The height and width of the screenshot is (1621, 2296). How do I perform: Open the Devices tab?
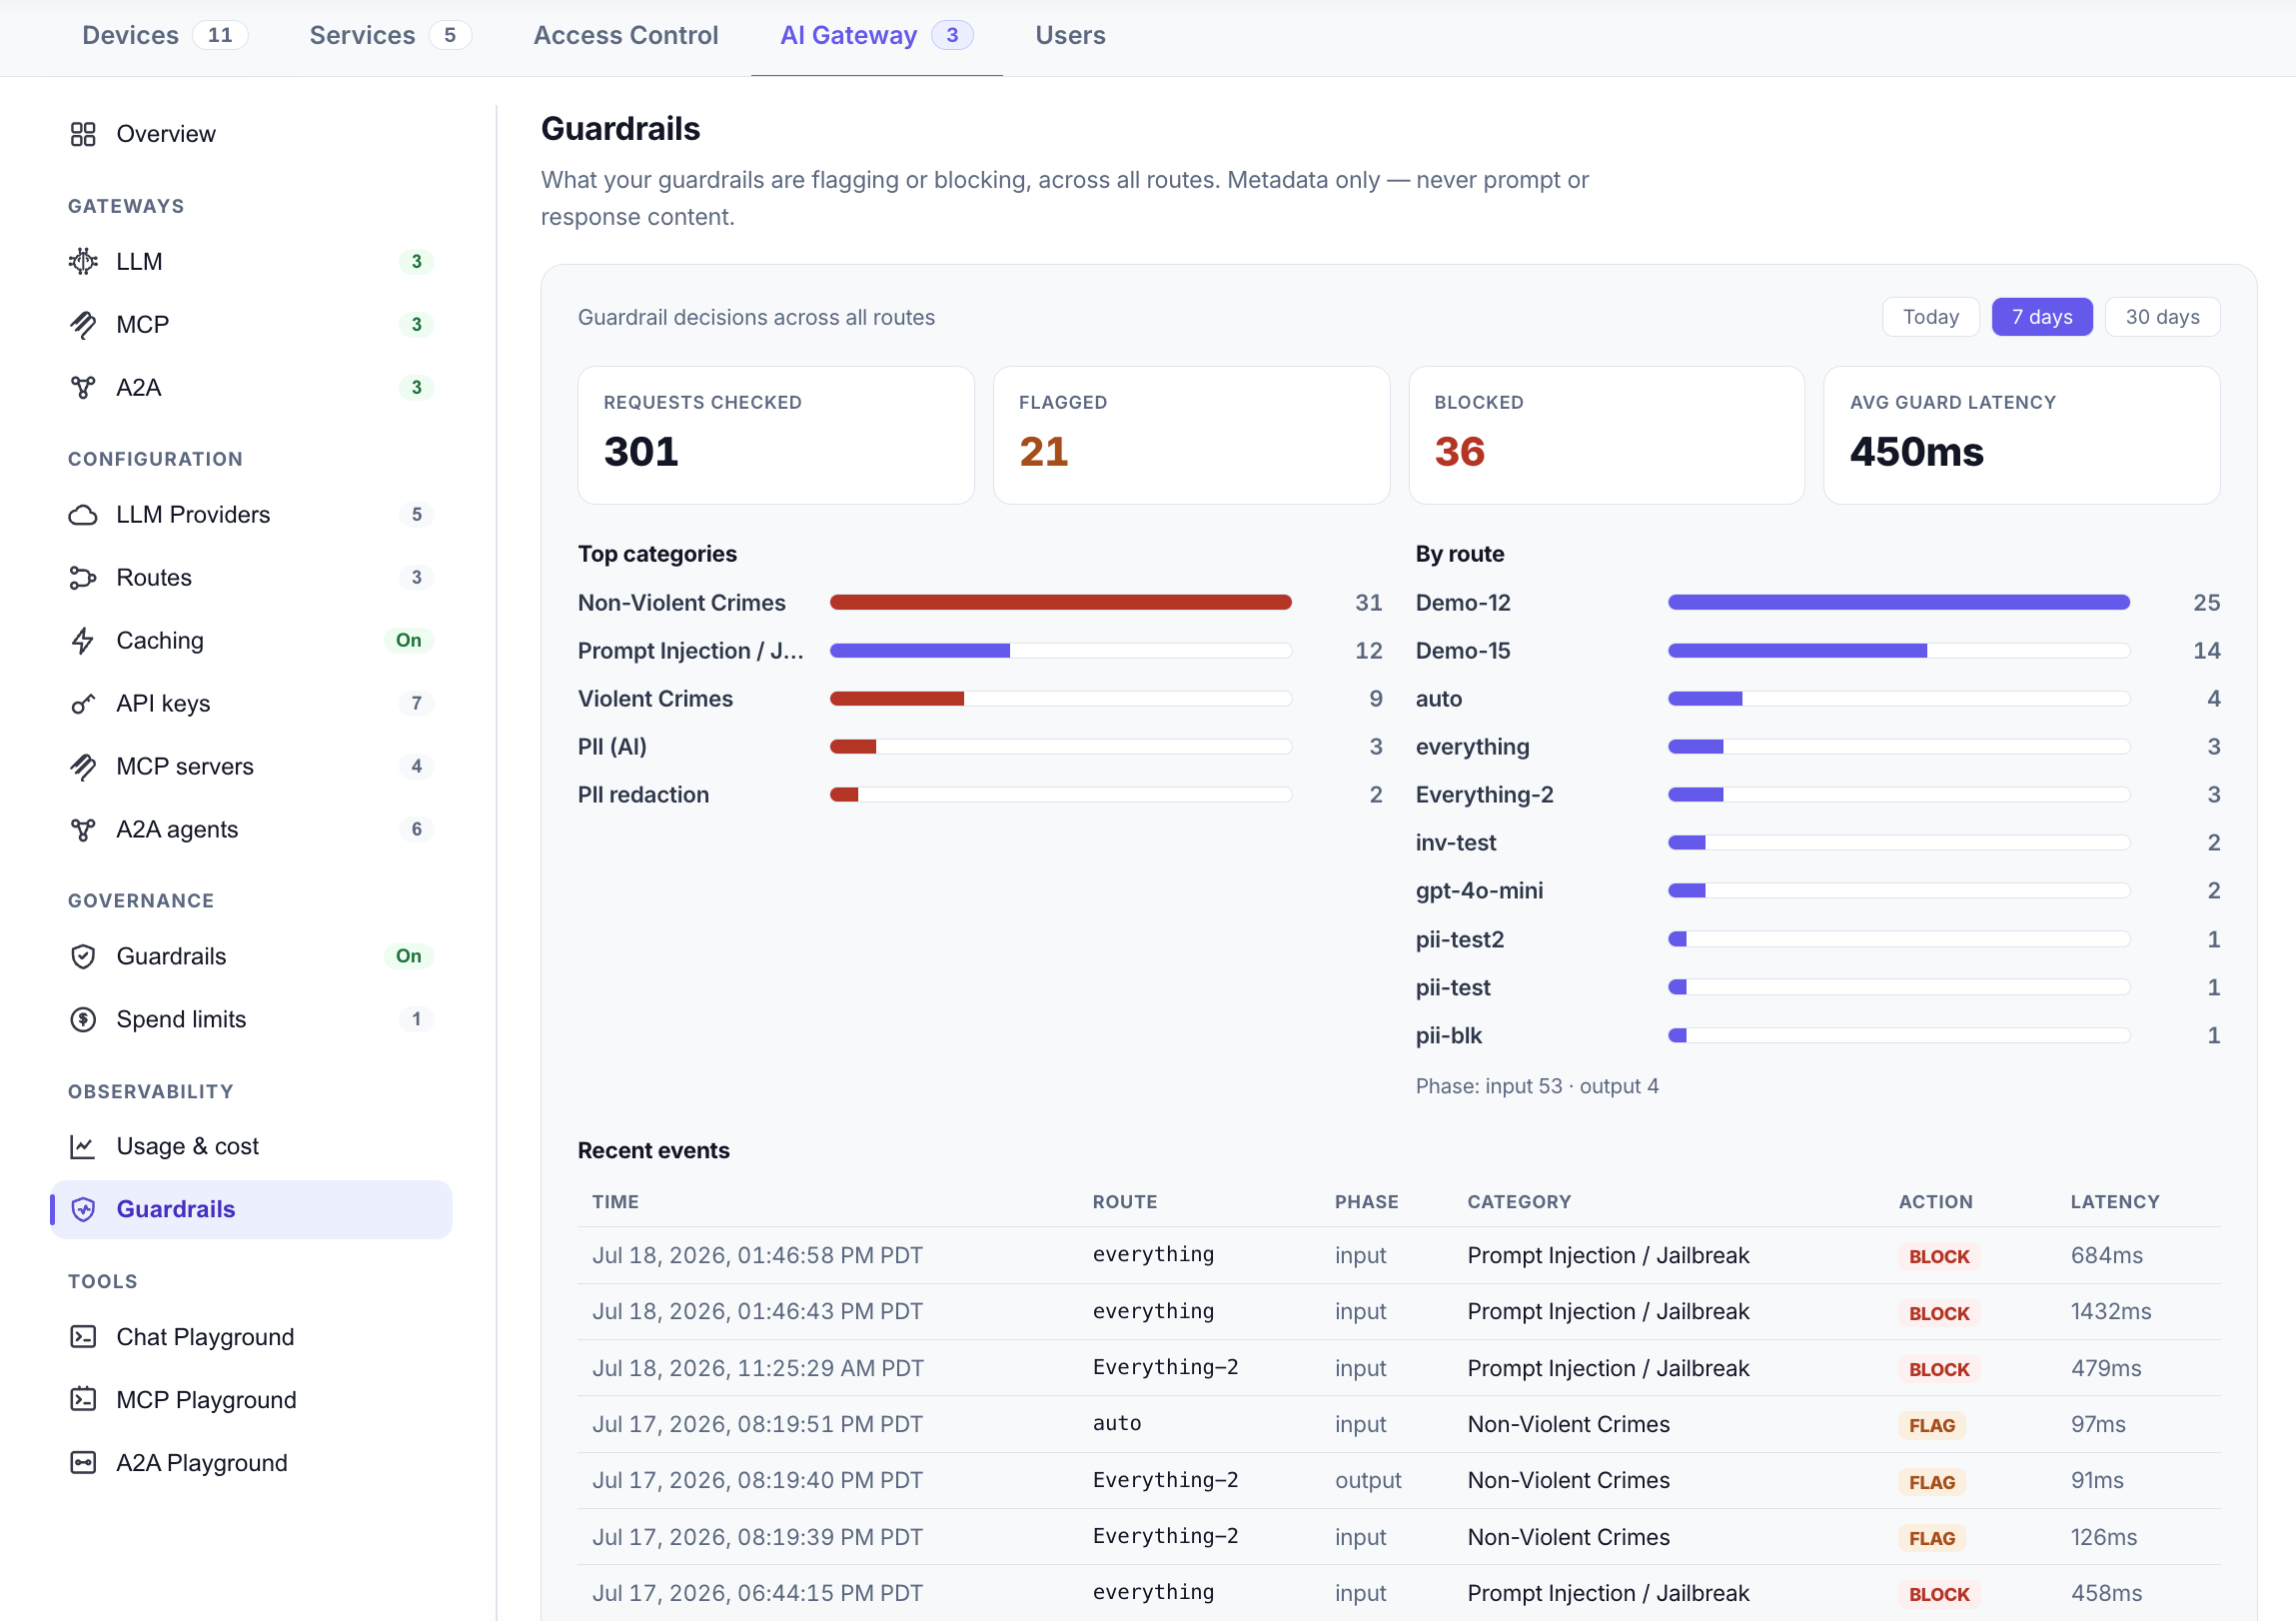click(164, 35)
